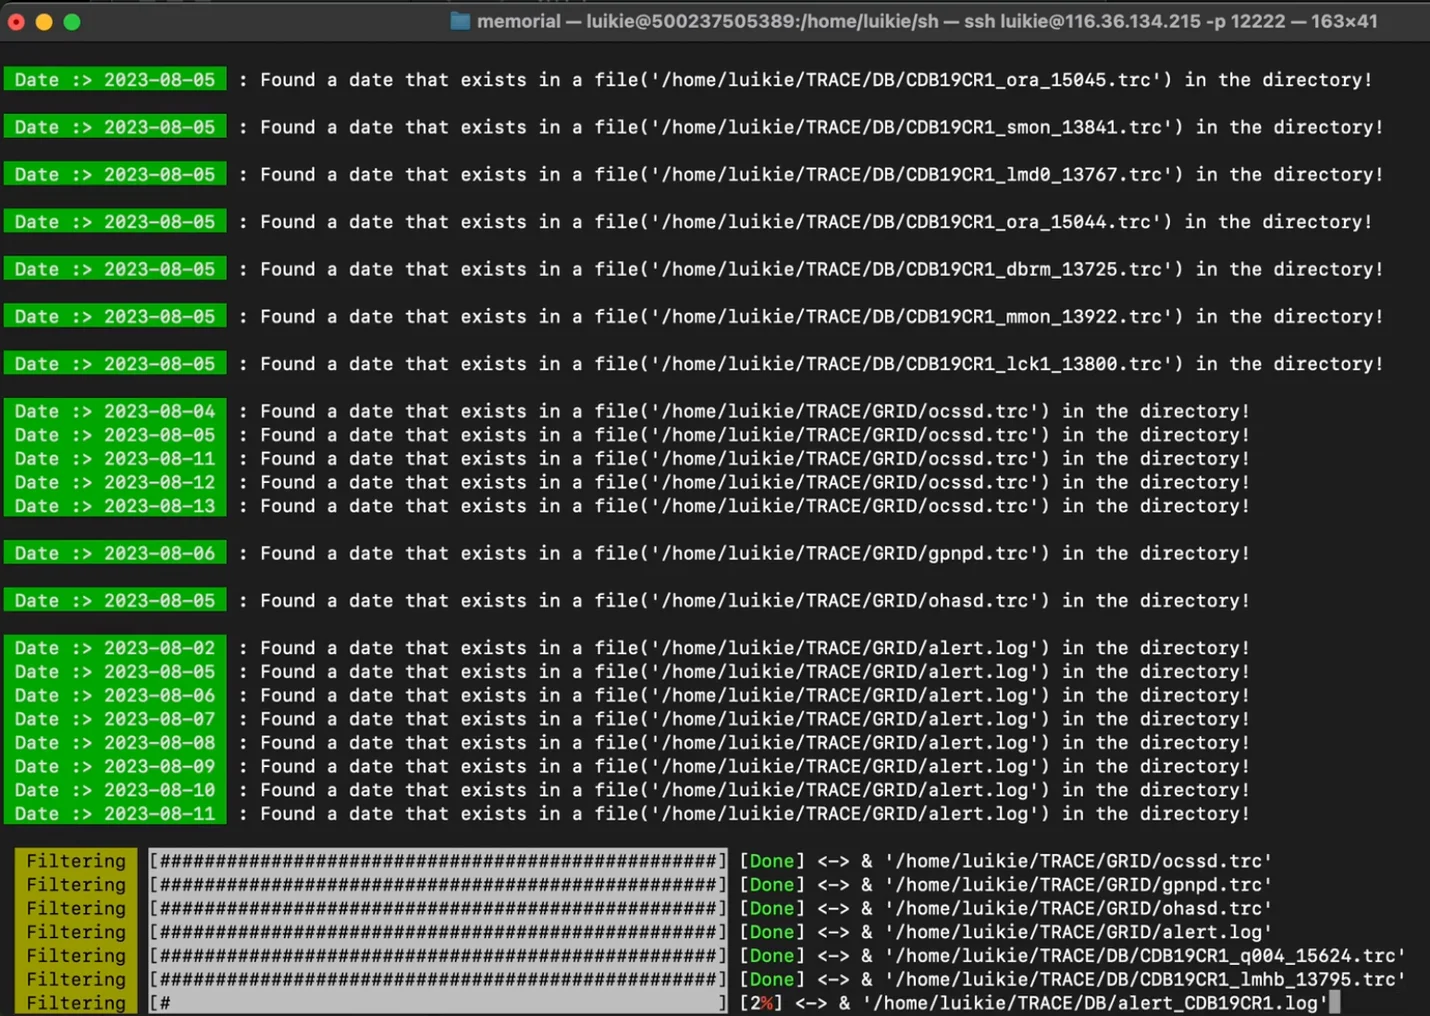The image size is (1430, 1016).
Task: Click the path '/home/luikie/TRACE/DB/CDB19CR1_lmd0_13767.trc'
Action: click(916, 174)
